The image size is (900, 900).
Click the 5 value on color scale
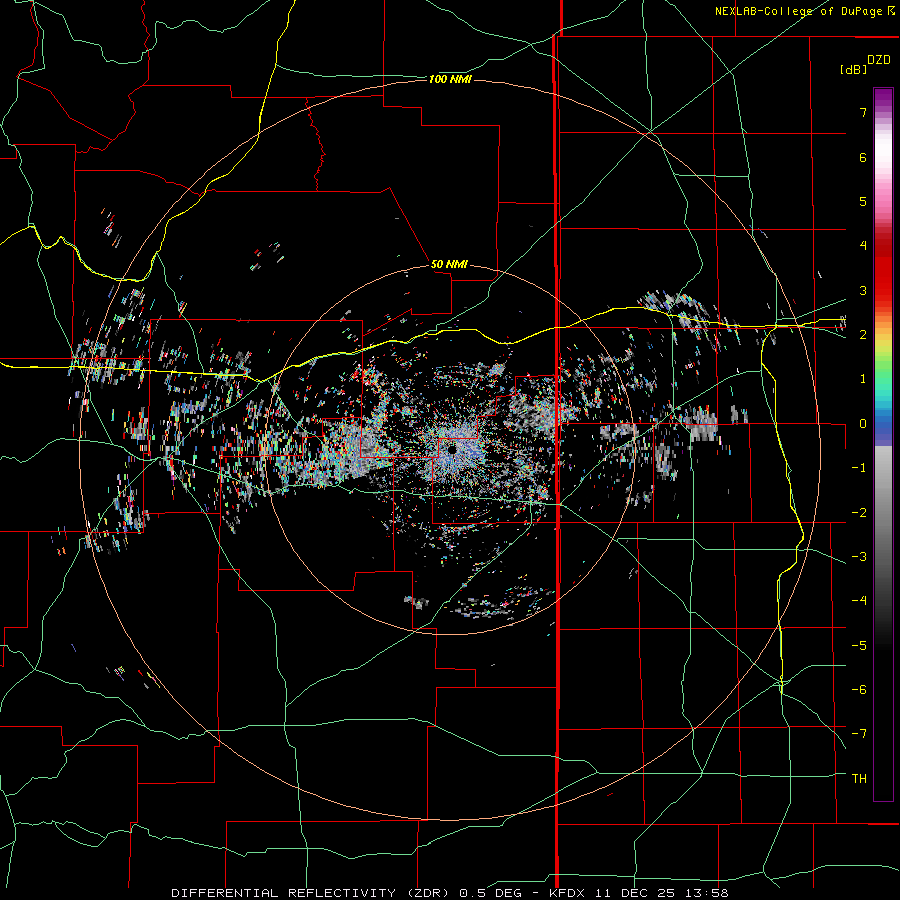(x=863, y=201)
